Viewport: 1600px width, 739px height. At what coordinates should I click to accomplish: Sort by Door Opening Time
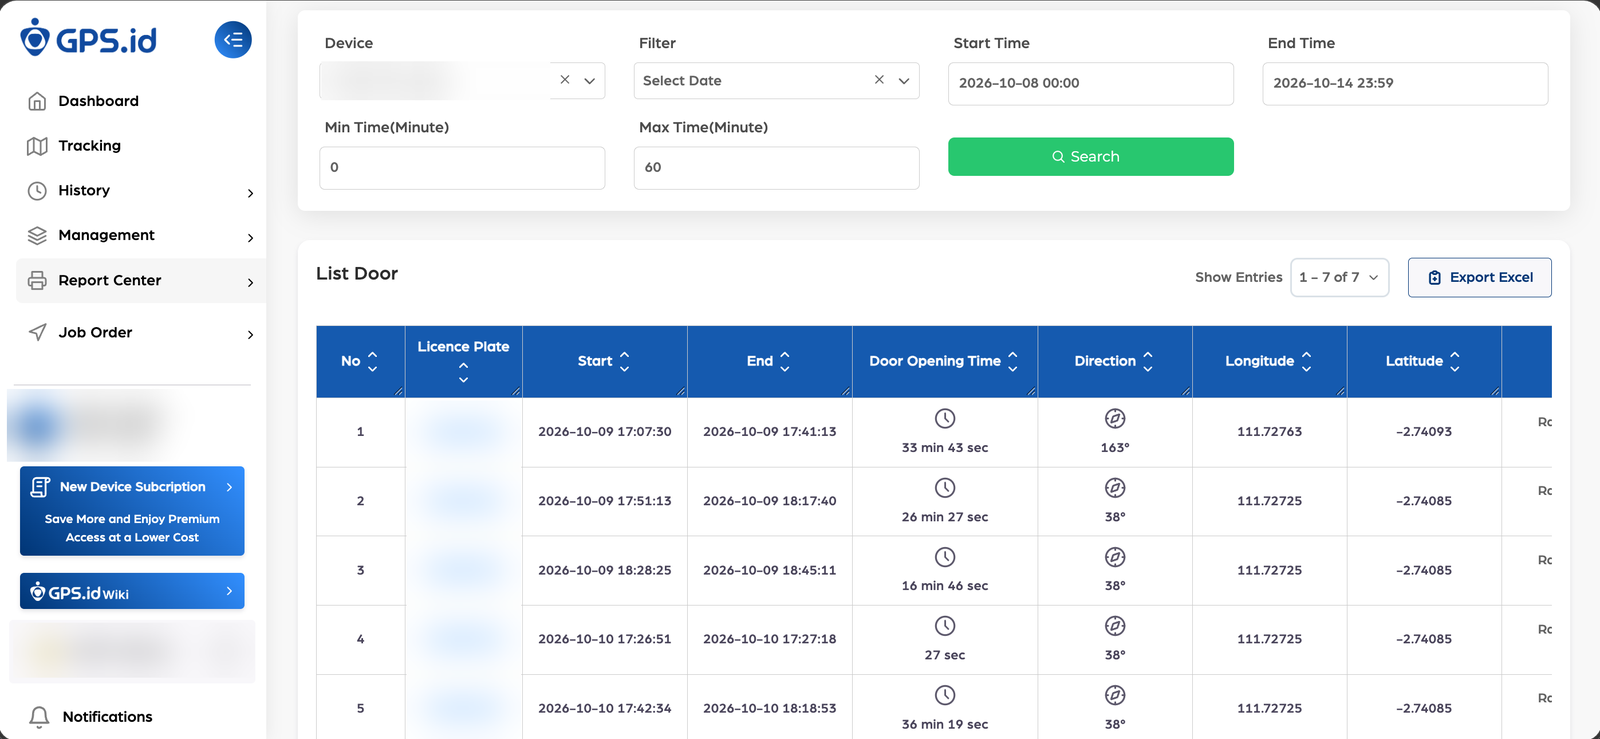[1013, 361]
